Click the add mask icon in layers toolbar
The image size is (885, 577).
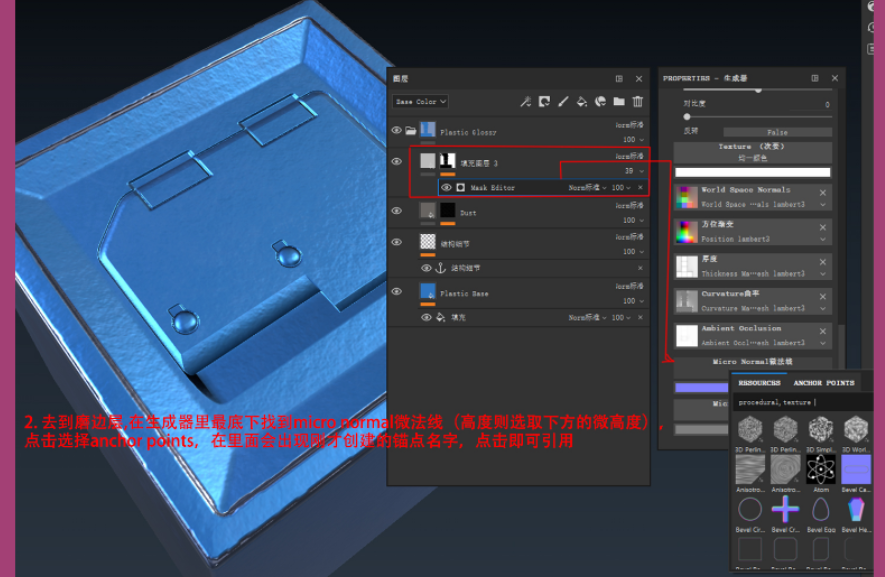point(544,102)
